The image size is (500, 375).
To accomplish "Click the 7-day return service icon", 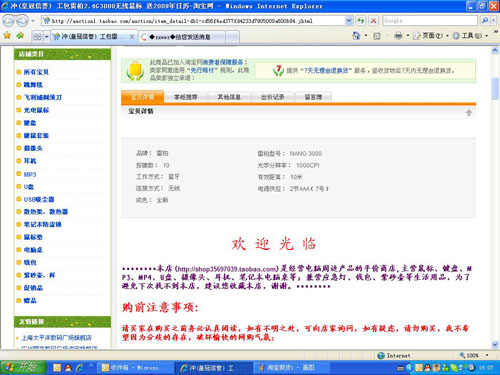I will click(x=278, y=70).
